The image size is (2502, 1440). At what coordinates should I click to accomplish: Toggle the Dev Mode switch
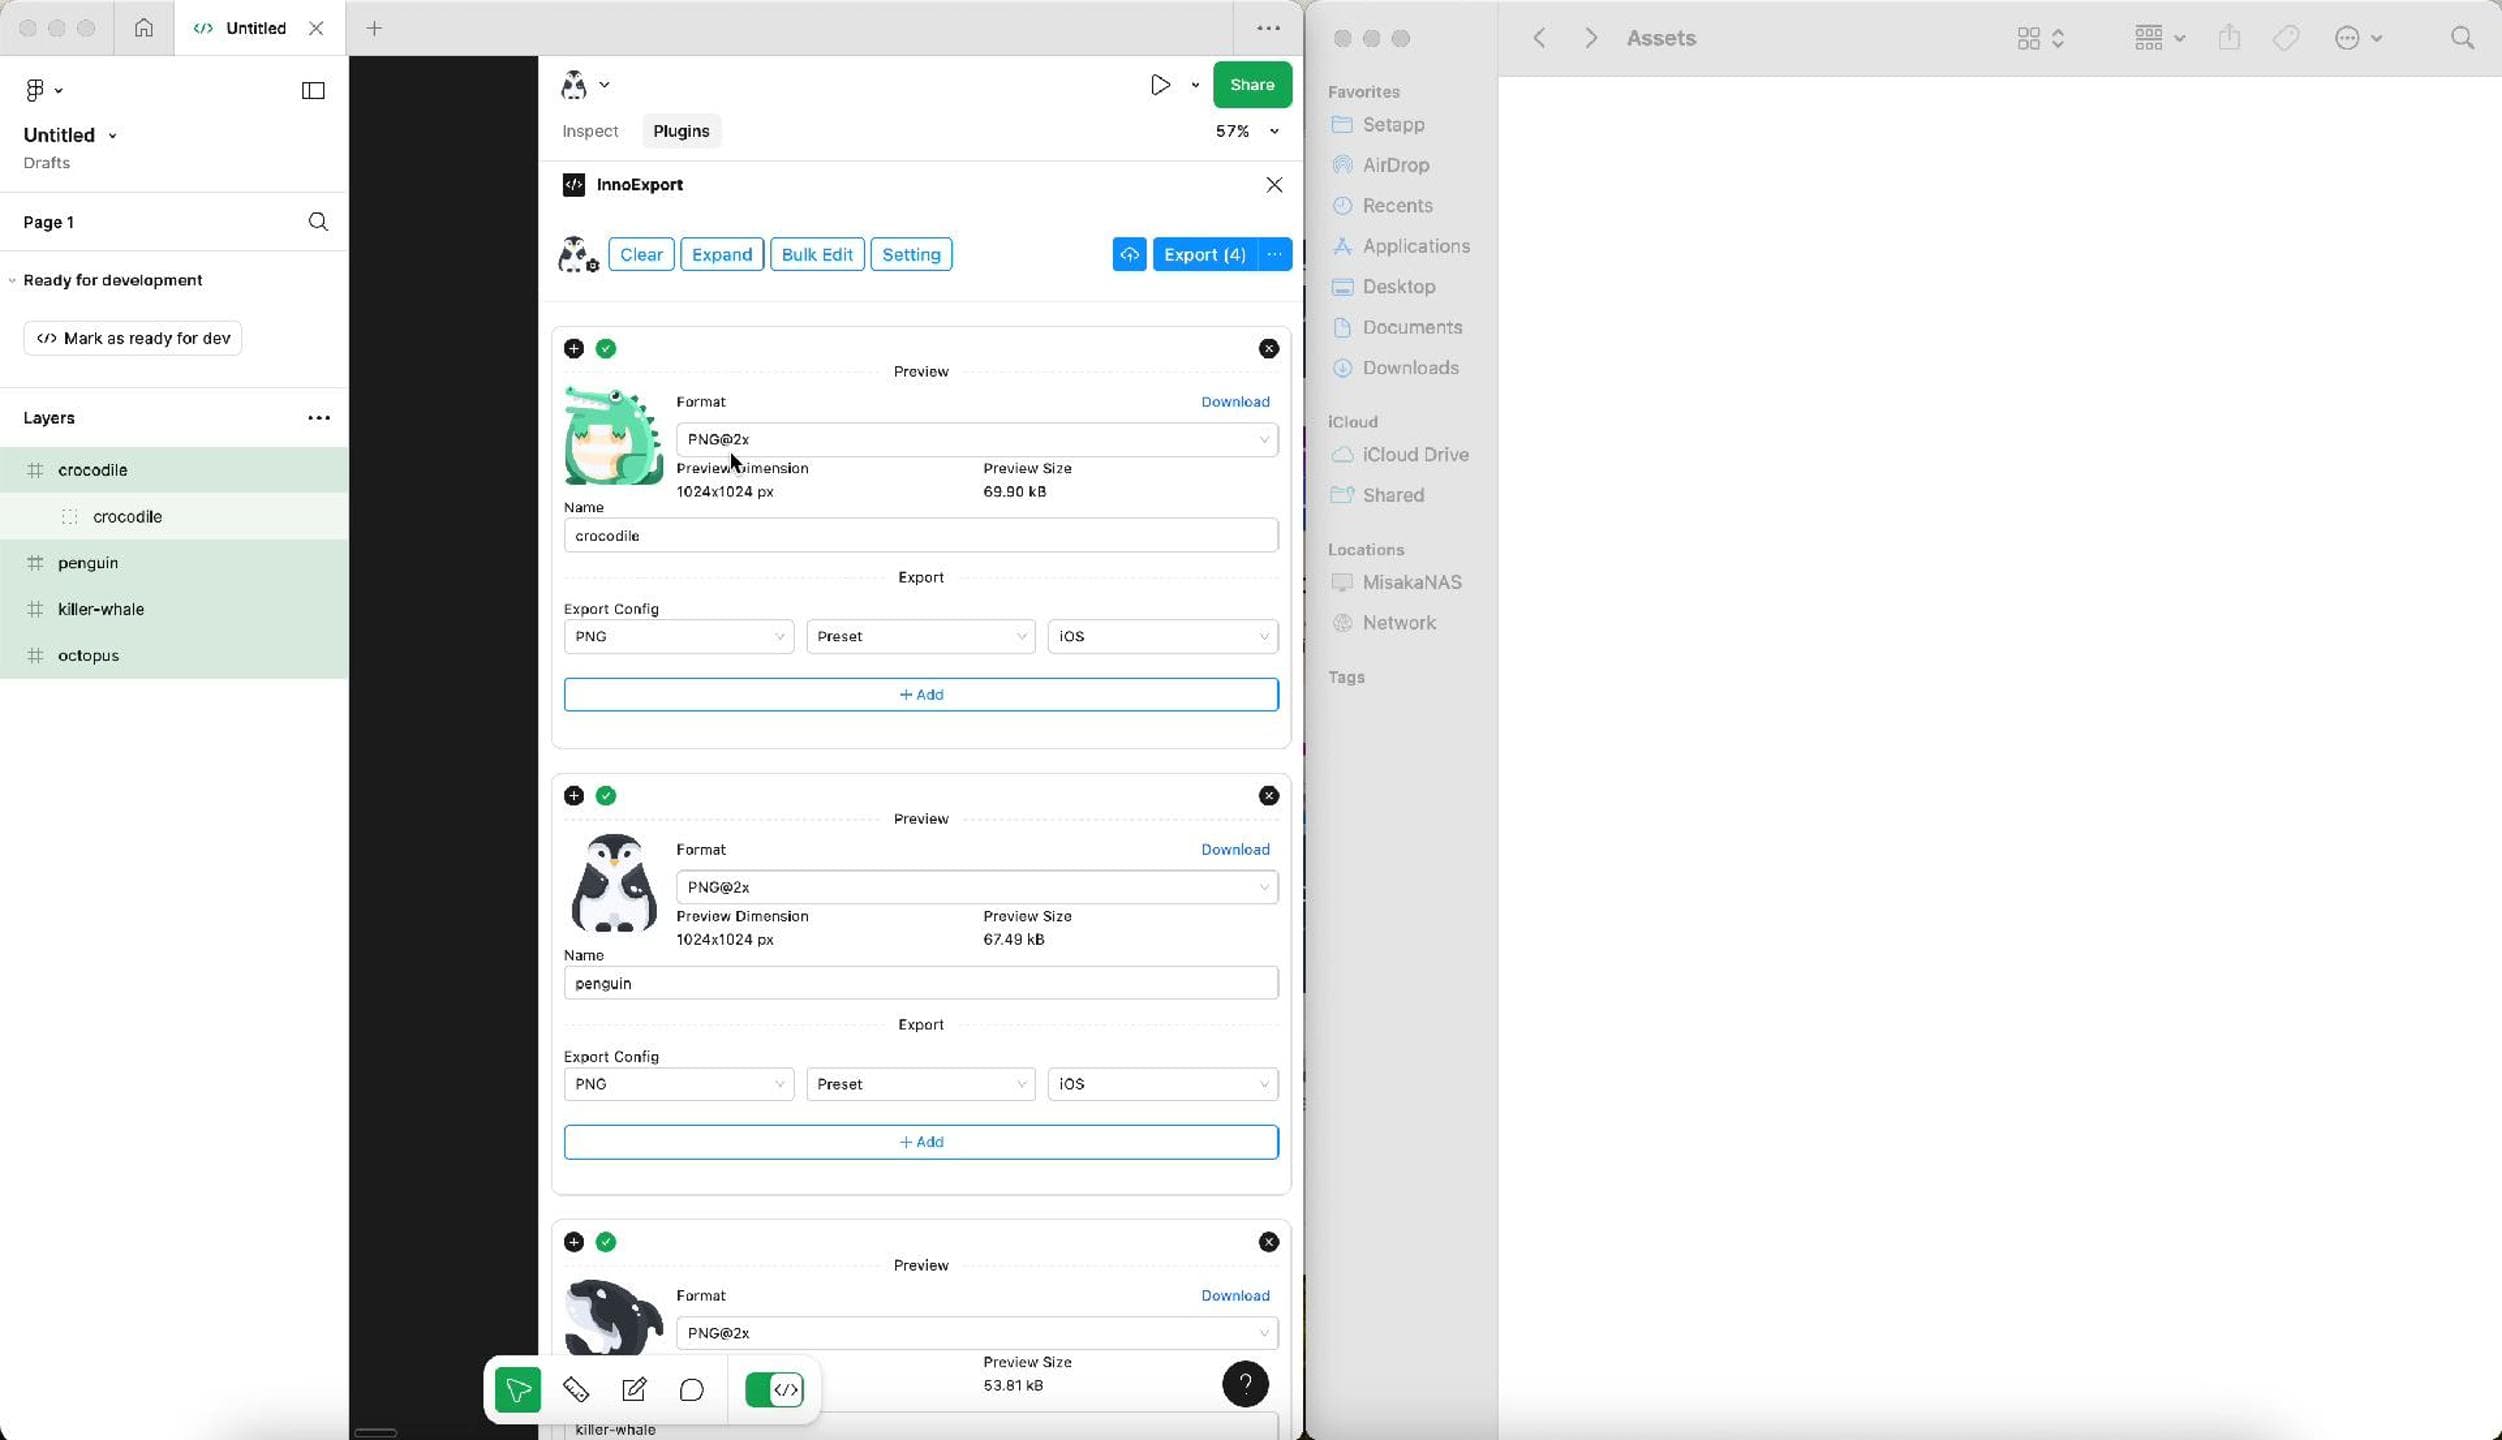pyautogui.click(x=774, y=1389)
